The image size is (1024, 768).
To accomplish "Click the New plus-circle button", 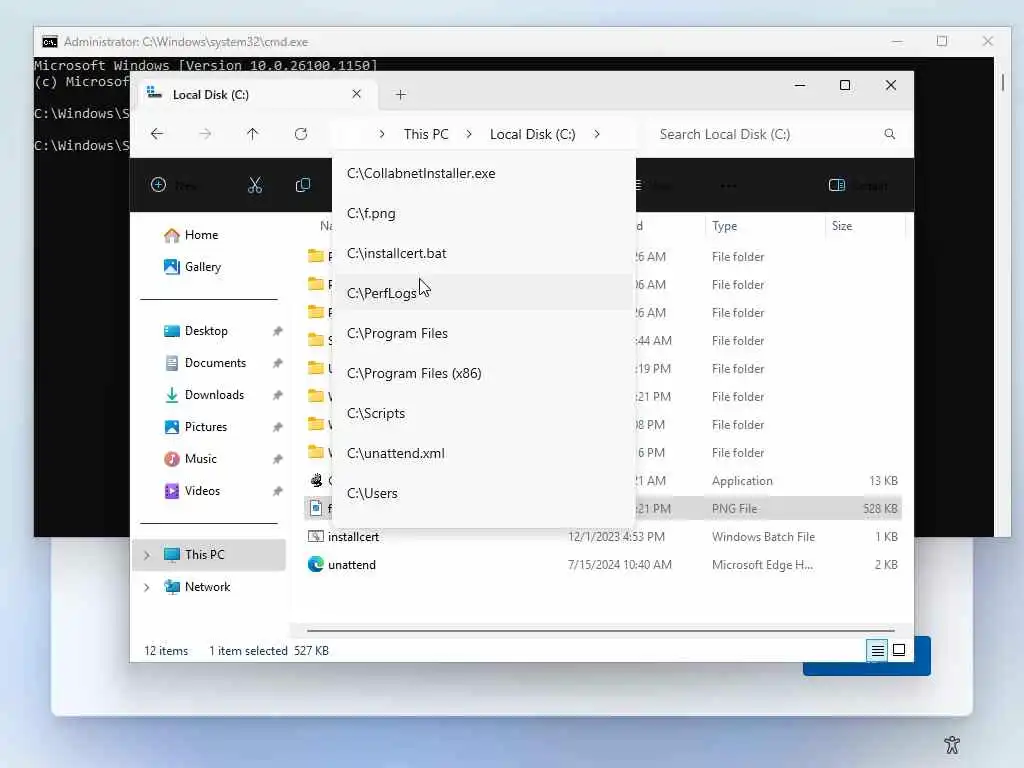I will point(159,185).
